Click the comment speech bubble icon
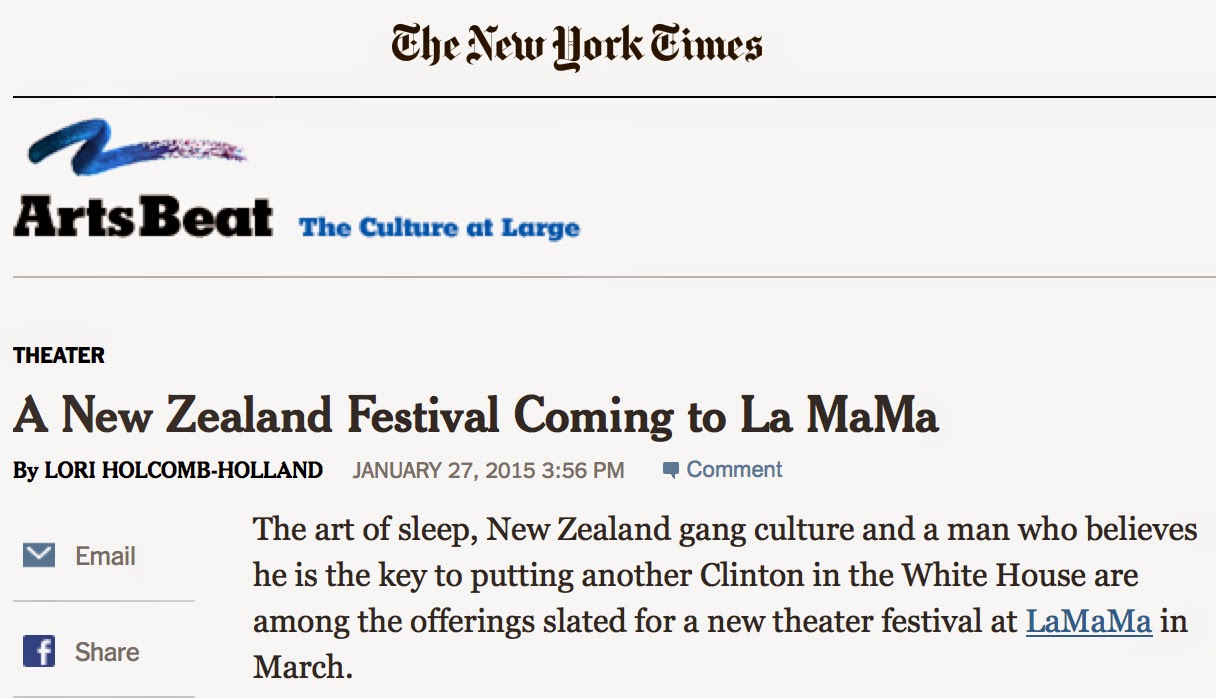 [671, 470]
